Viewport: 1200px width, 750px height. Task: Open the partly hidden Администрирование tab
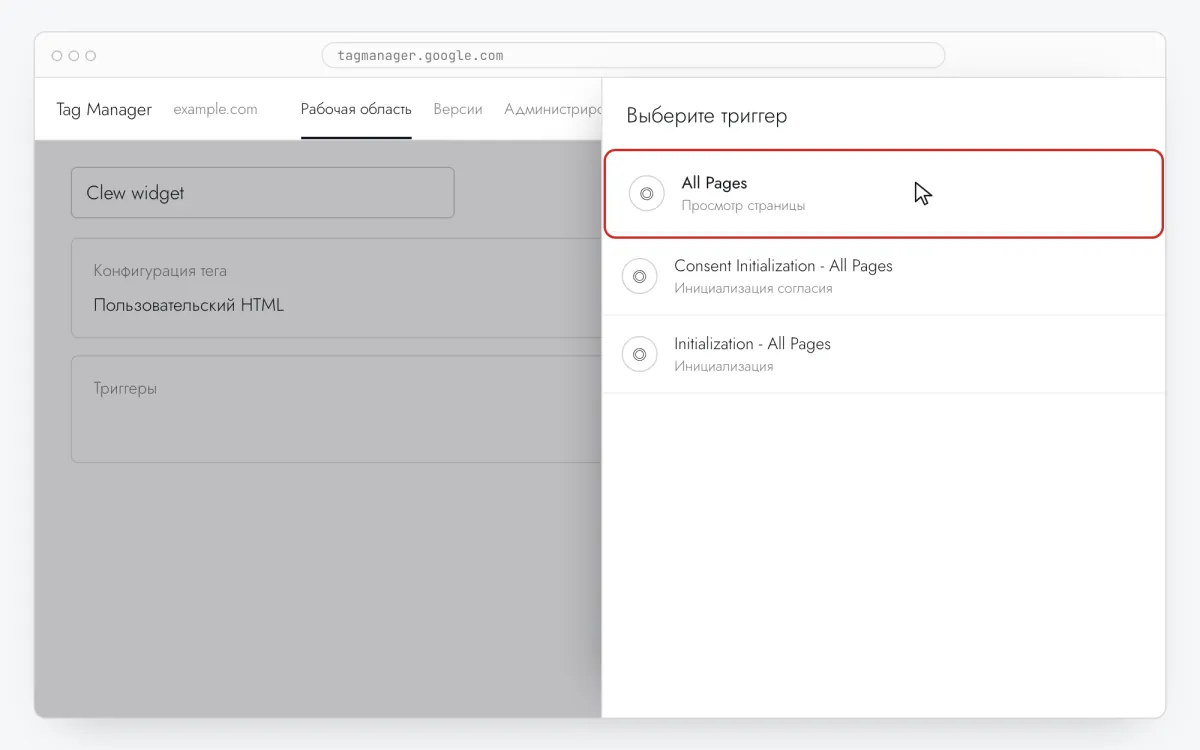click(x=553, y=110)
